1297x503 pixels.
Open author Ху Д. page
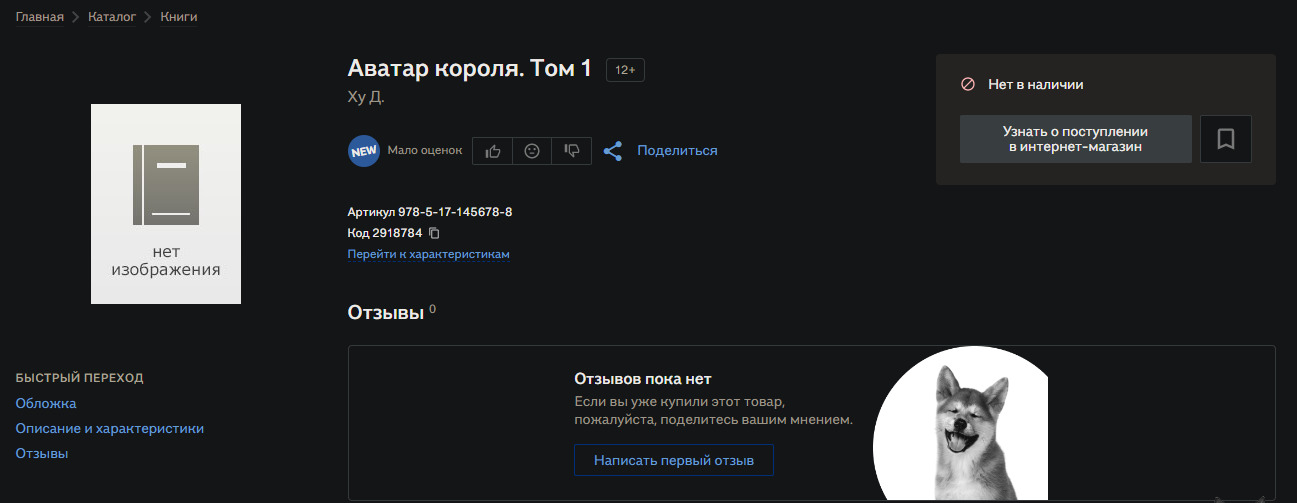[x=365, y=97]
